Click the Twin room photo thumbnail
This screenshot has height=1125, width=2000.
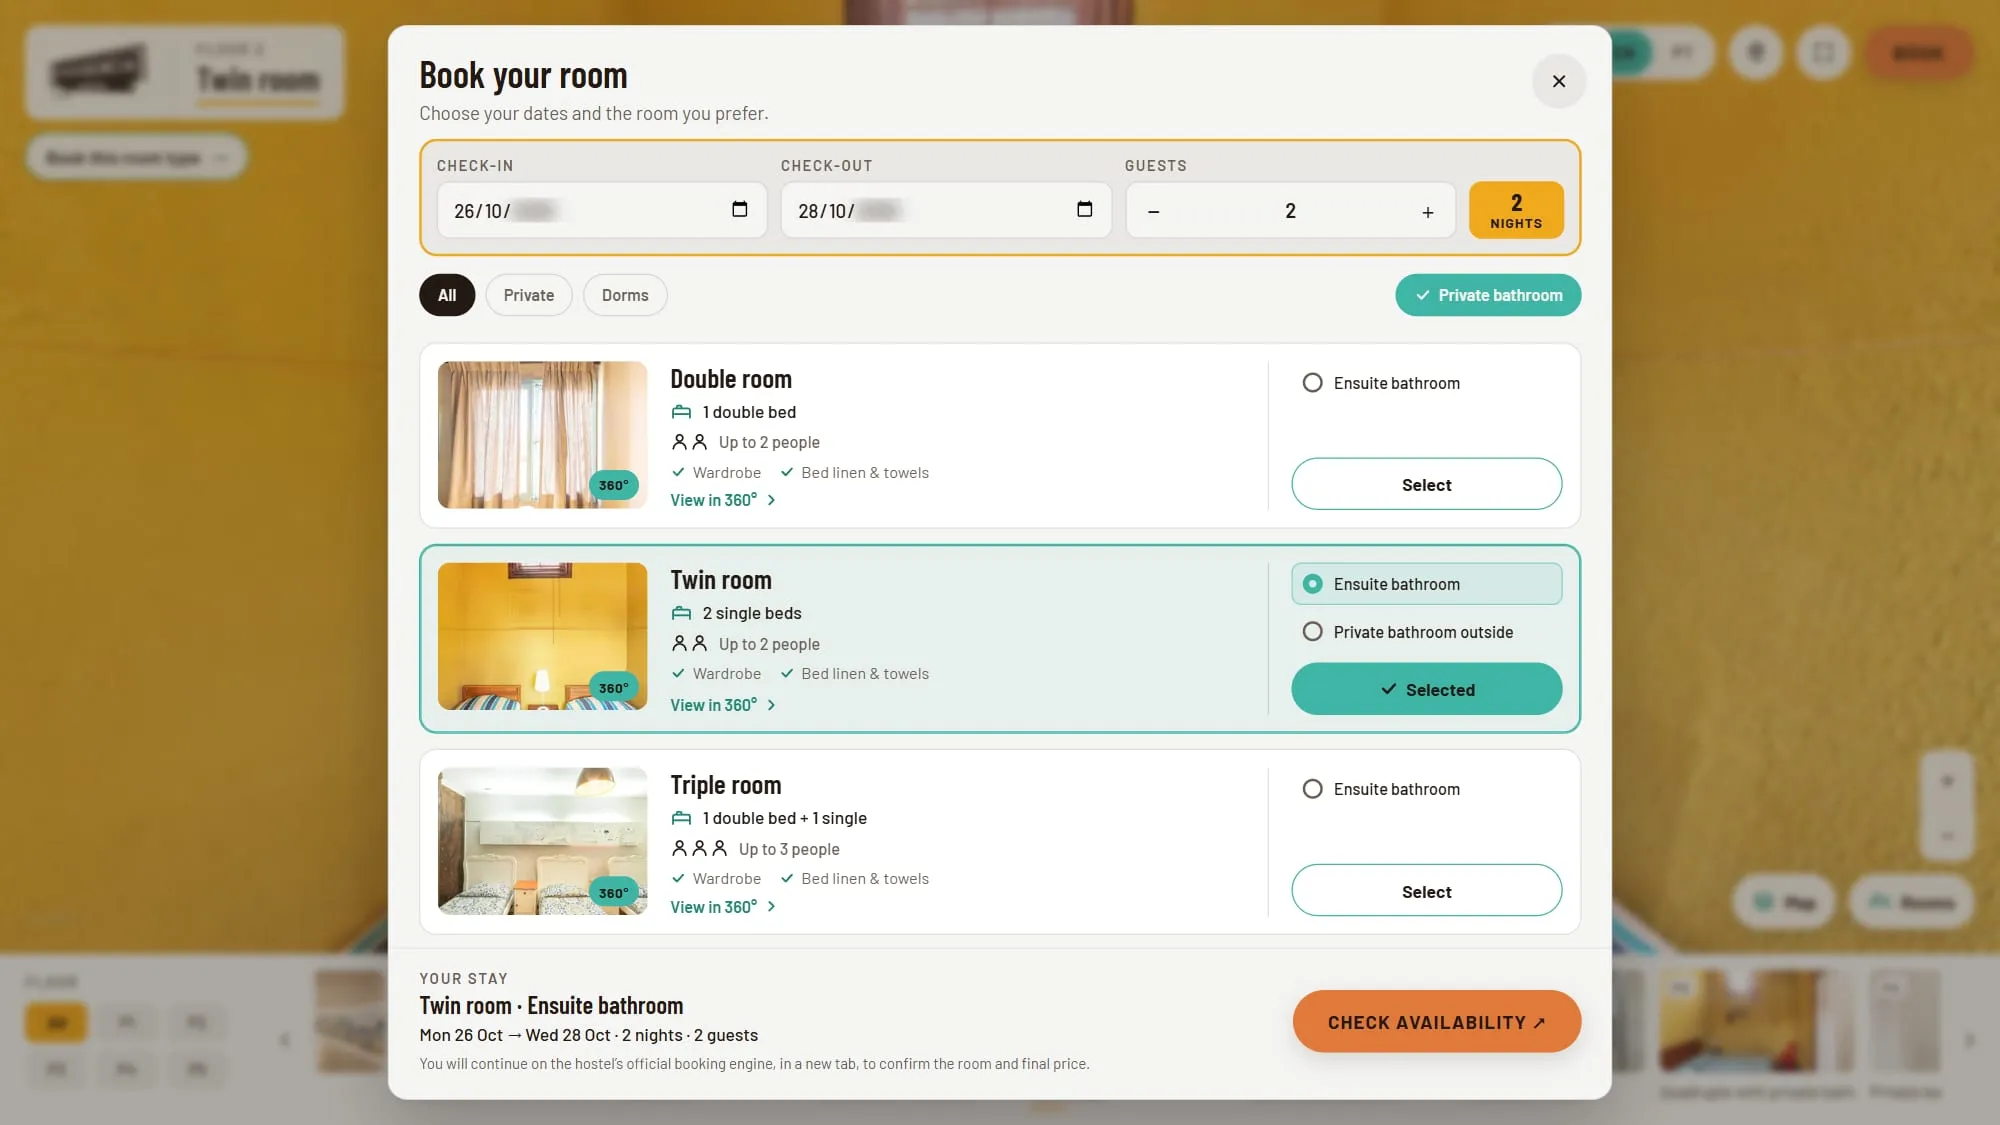click(x=542, y=636)
